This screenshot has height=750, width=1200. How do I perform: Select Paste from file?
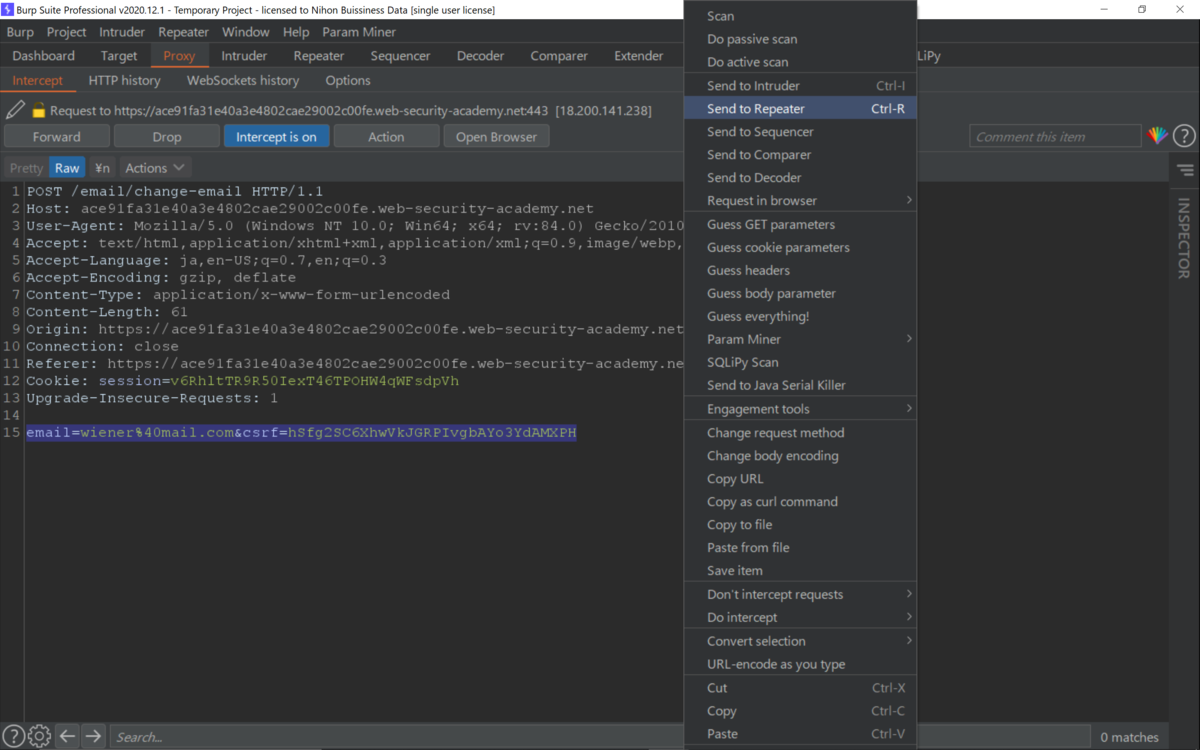point(800,547)
